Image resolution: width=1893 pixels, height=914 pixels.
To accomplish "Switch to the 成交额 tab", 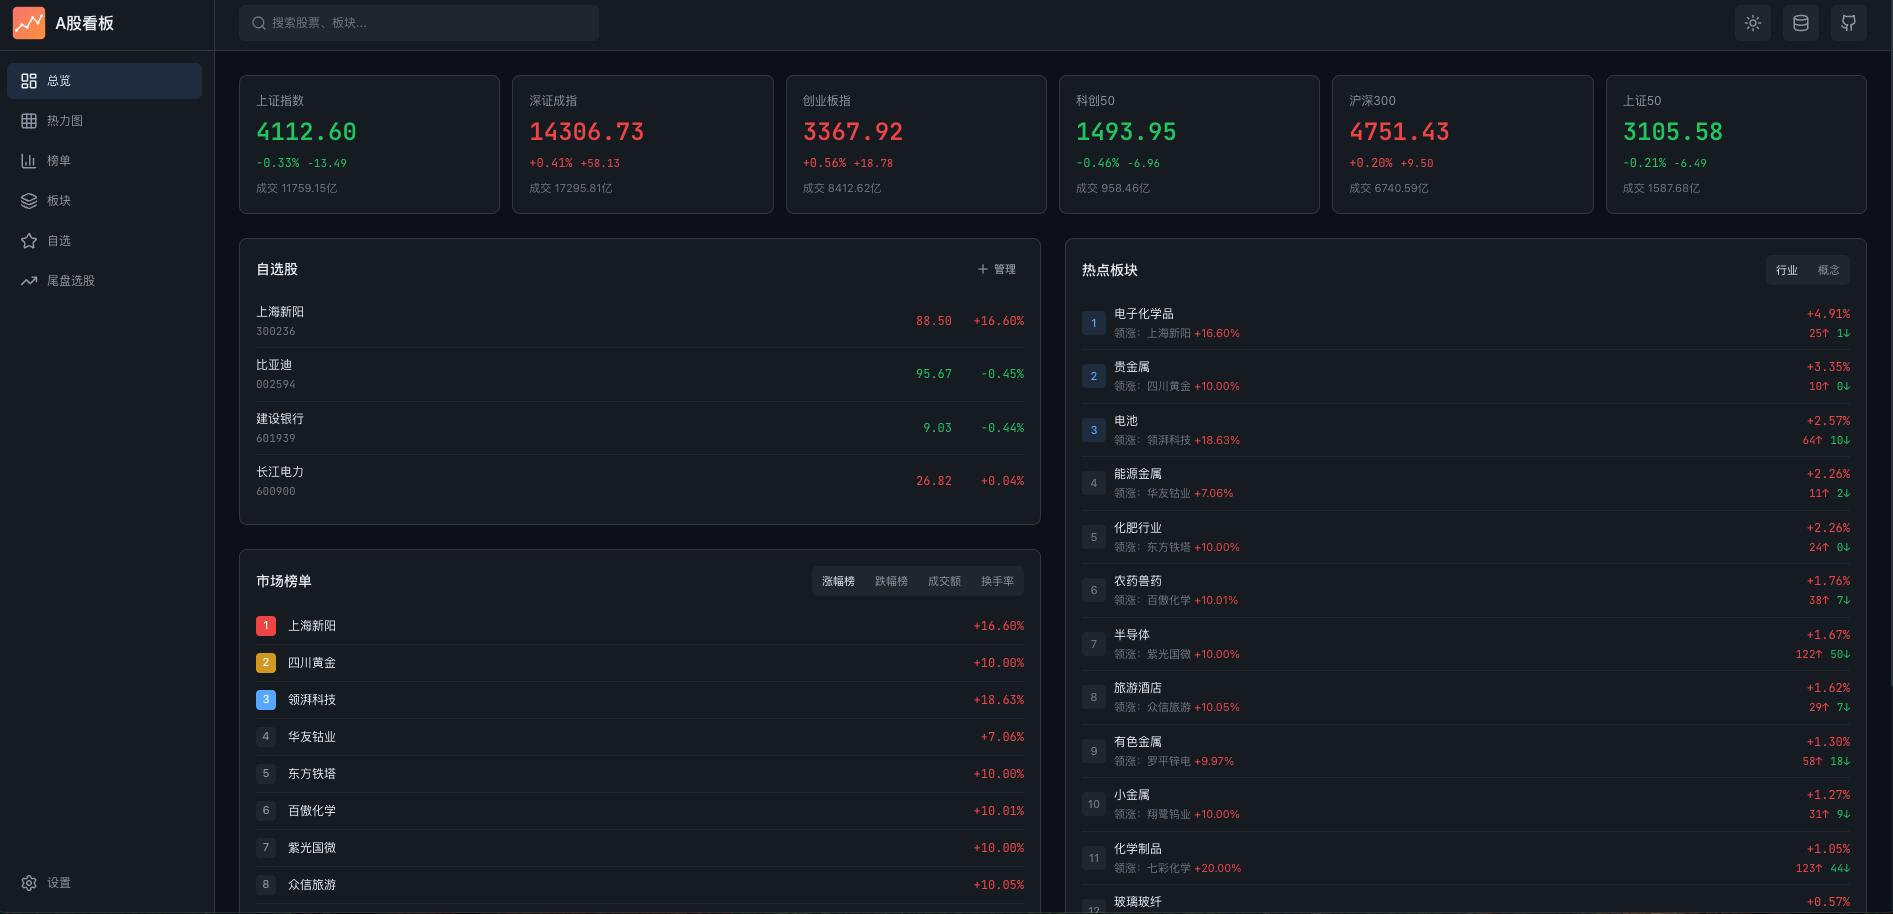I will (x=944, y=581).
